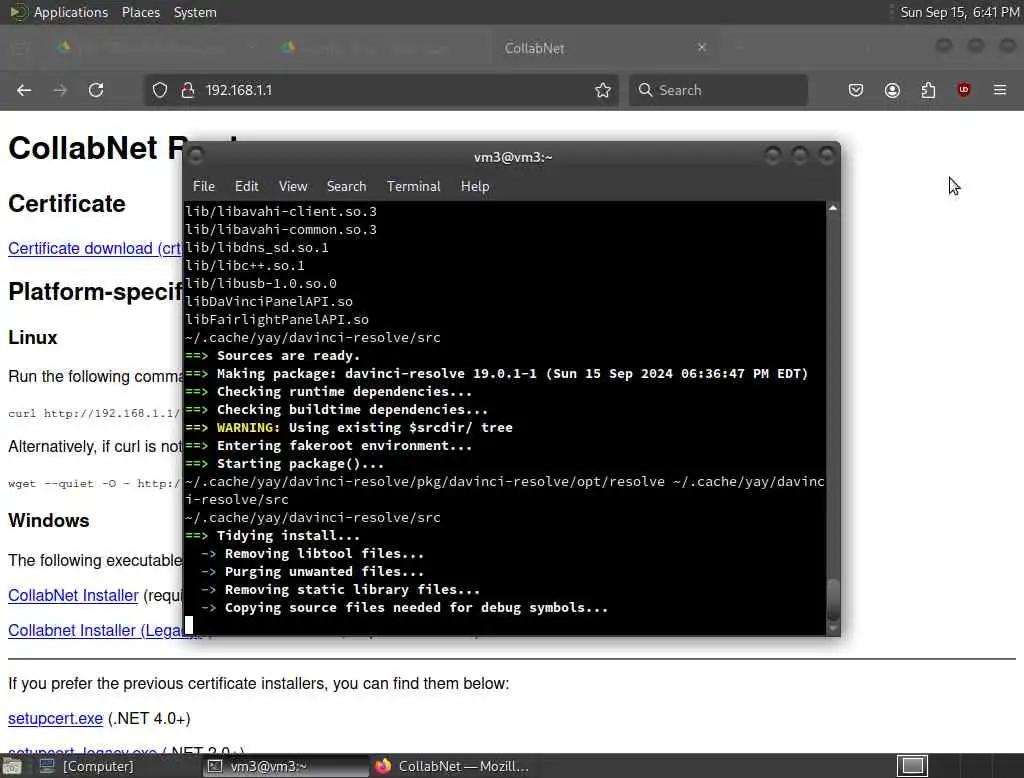Click the CollabNet Installer link
This screenshot has width=1024, height=778.
pos(73,595)
